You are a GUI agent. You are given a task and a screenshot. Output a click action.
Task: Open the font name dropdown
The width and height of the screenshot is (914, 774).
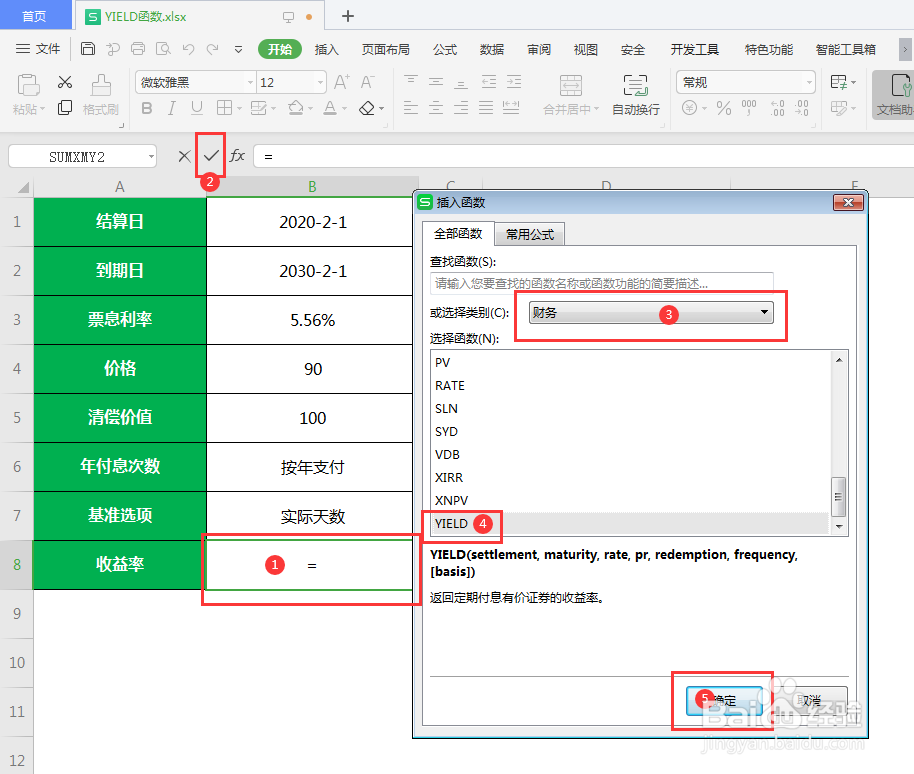(251, 83)
